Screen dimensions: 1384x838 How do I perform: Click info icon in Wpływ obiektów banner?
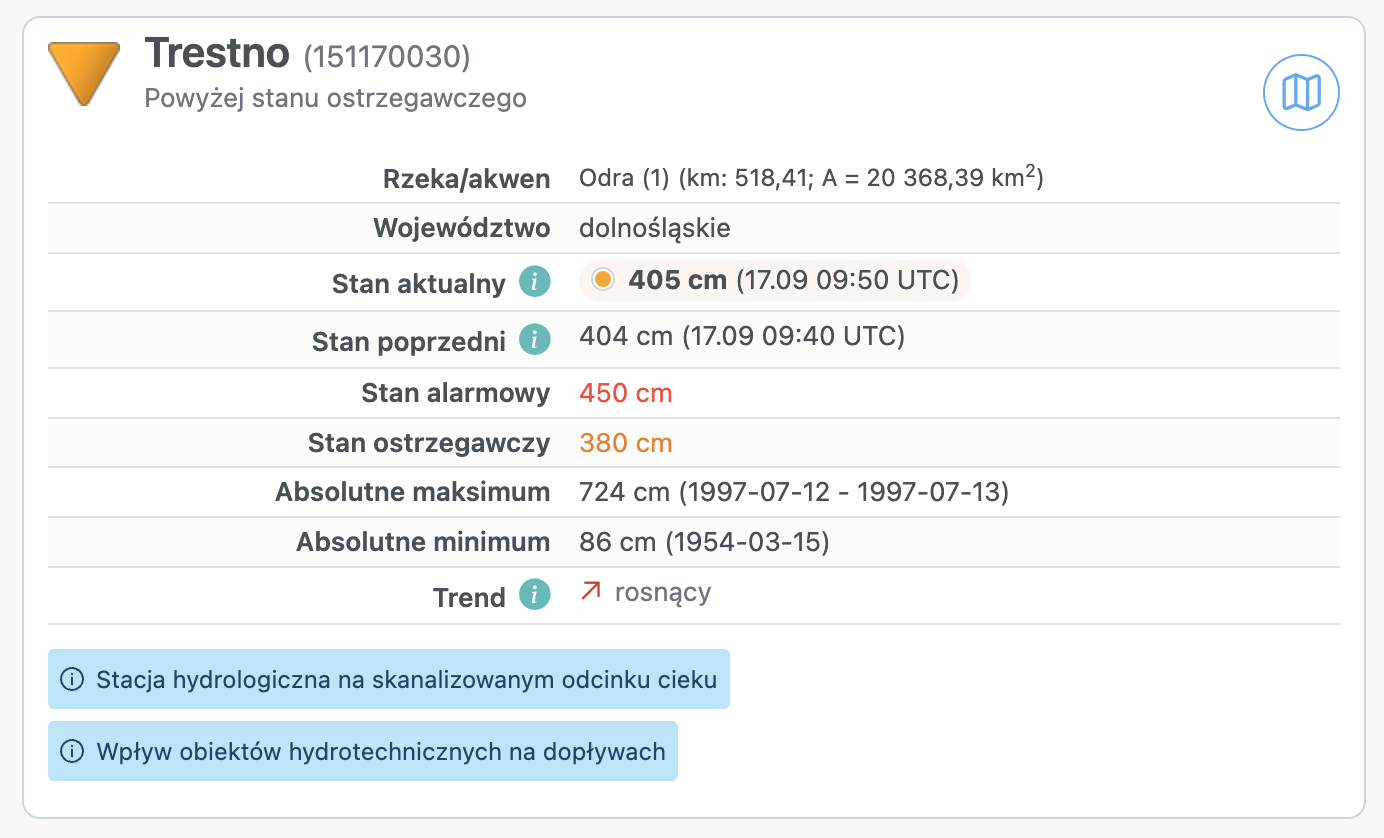point(71,751)
